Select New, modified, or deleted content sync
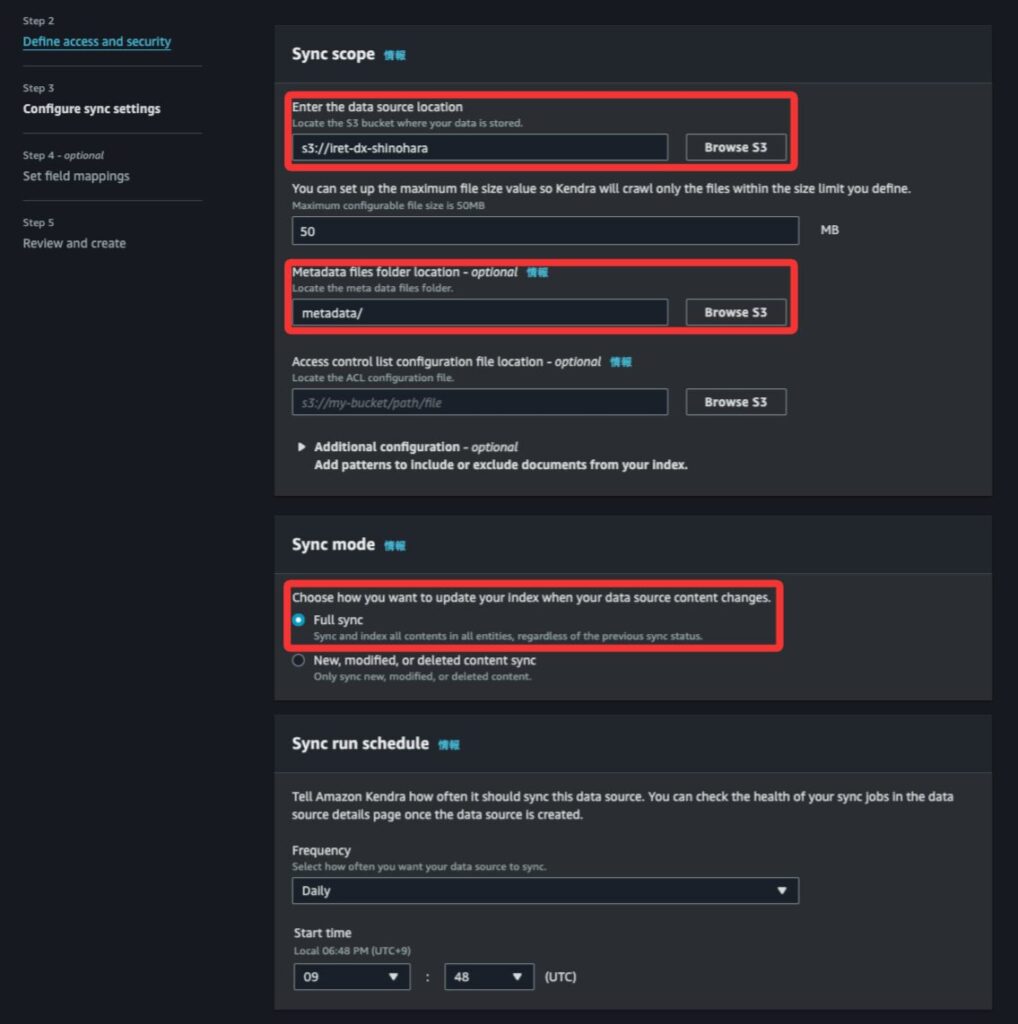Screen dimensions: 1018x1024 (298, 661)
